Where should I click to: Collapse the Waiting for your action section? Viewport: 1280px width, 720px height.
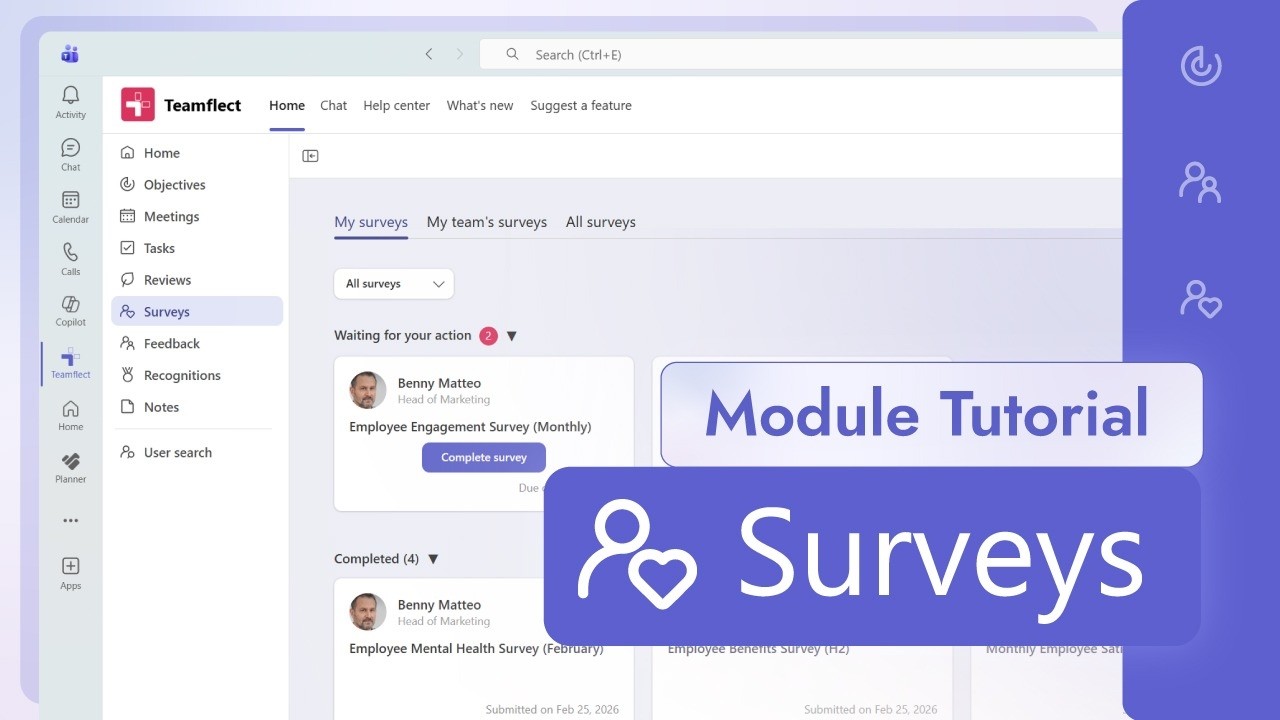click(512, 336)
